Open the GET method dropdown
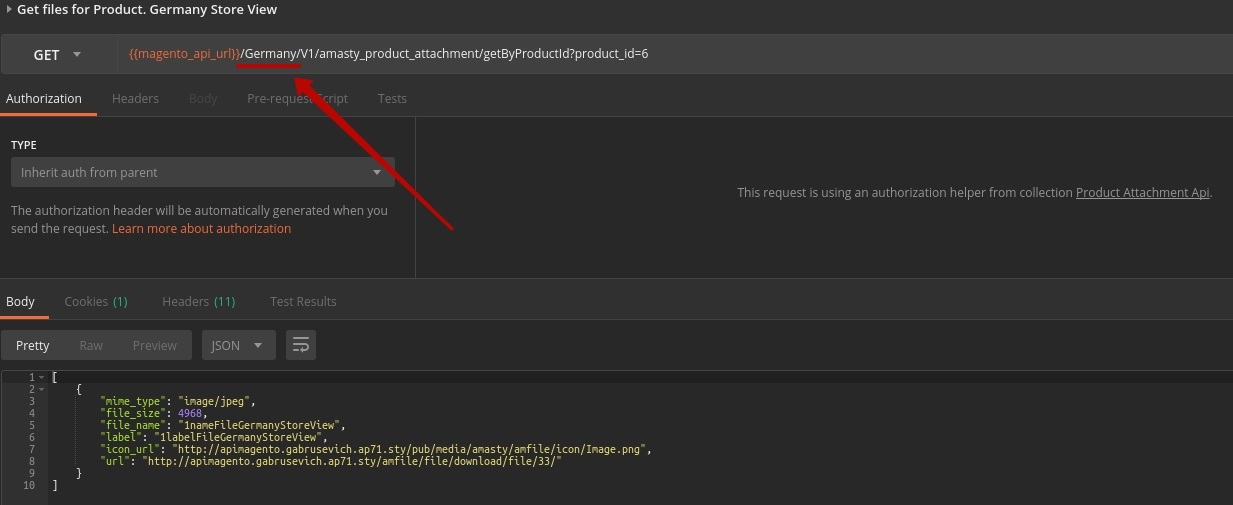The height and width of the screenshot is (505, 1233). pyautogui.click(x=58, y=55)
